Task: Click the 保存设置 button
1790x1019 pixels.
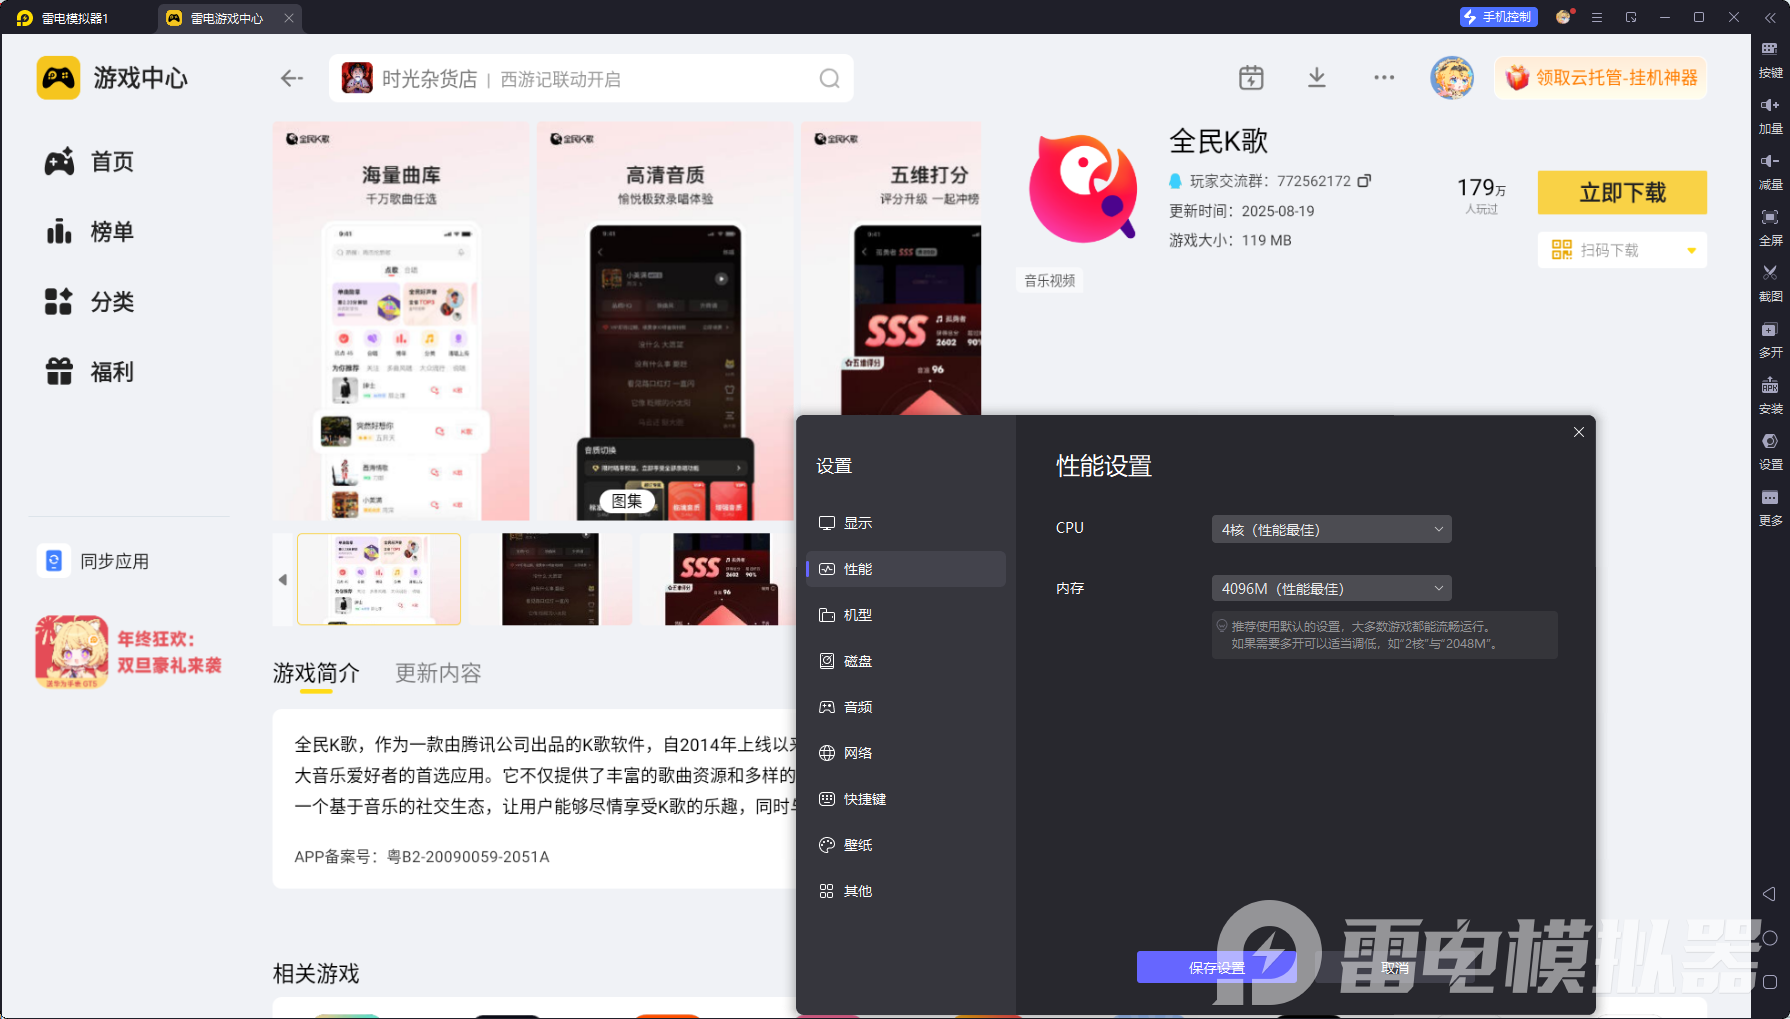Action: pos(1216,967)
